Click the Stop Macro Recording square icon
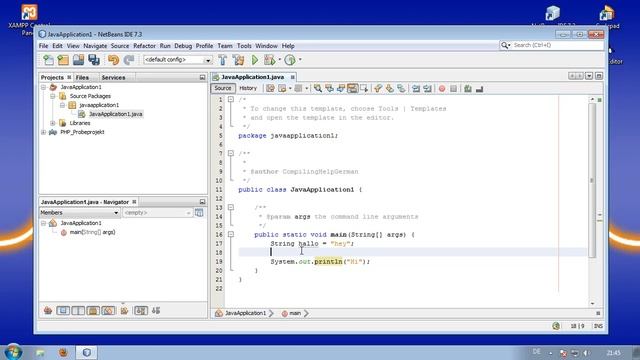 (453, 88)
